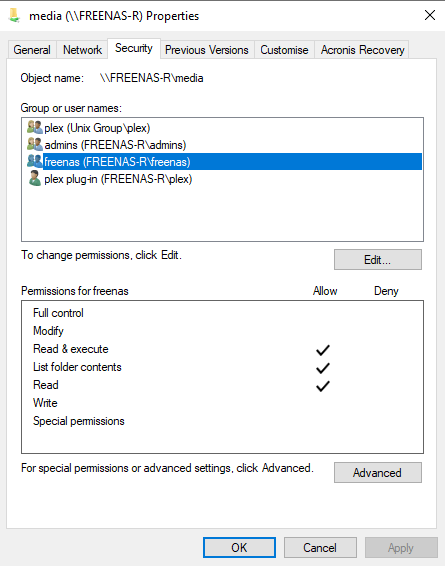
Task: Click the freenas group icon
Action: click(35, 161)
